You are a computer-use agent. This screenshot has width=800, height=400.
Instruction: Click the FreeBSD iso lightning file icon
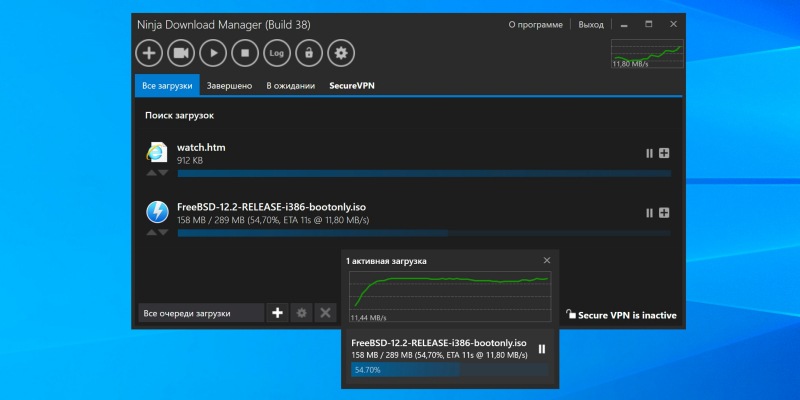click(157, 212)
